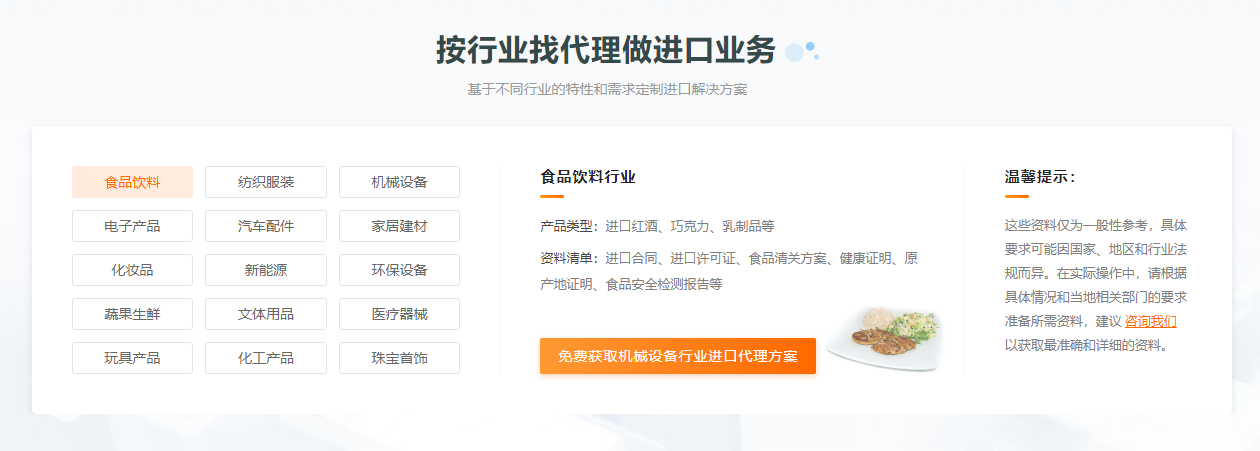1260x451 pixels.
Task: Select the 医疗器械 industry tab
Action: 399,314
